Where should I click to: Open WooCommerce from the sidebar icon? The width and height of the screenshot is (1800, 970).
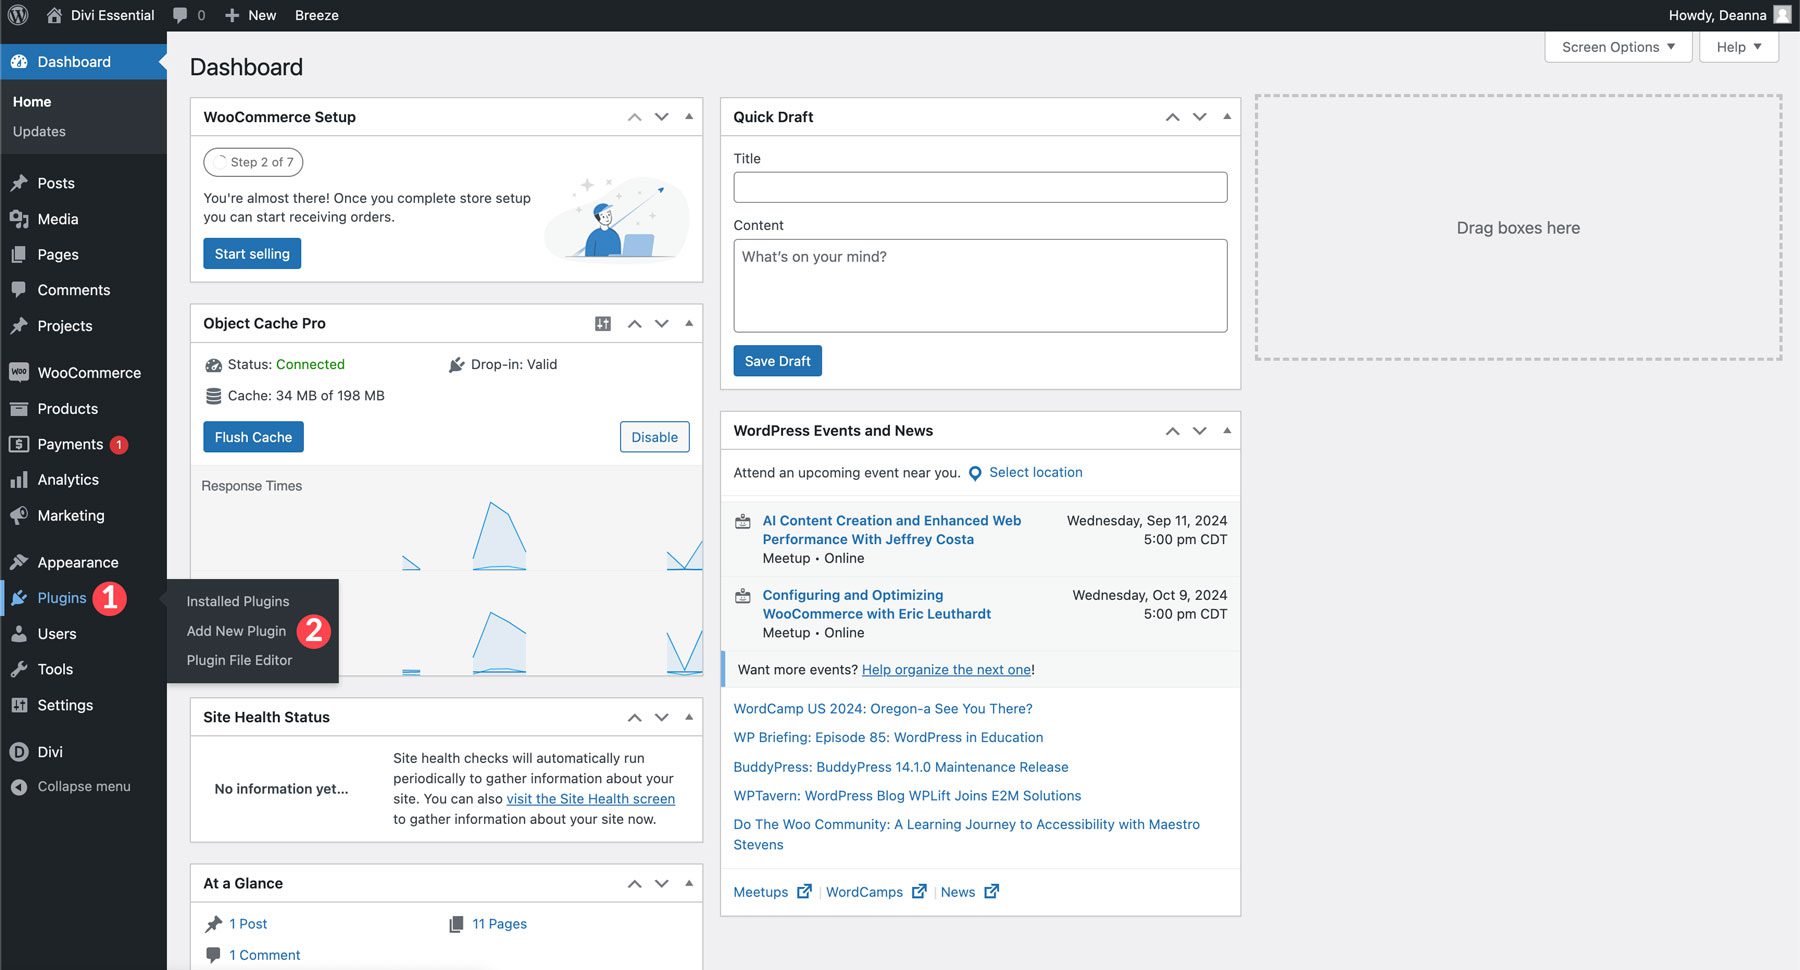click(x=19, y=372)
